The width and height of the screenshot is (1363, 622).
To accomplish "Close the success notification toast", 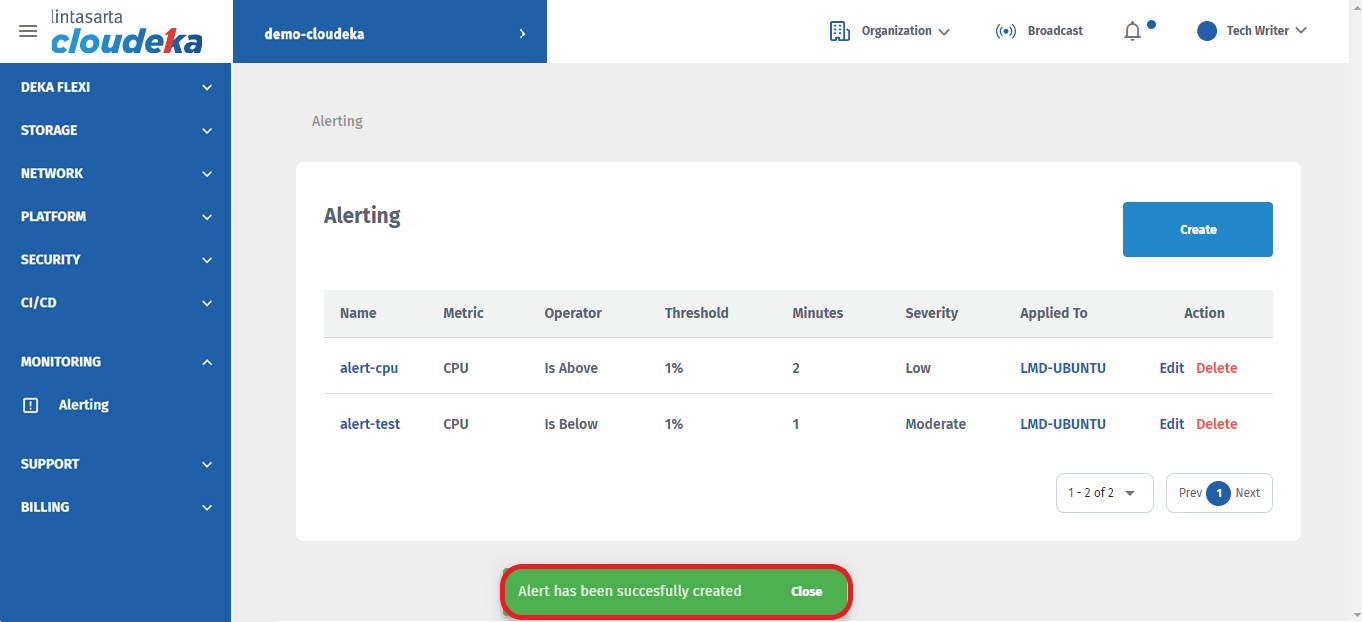I will (x=806, y=591).
